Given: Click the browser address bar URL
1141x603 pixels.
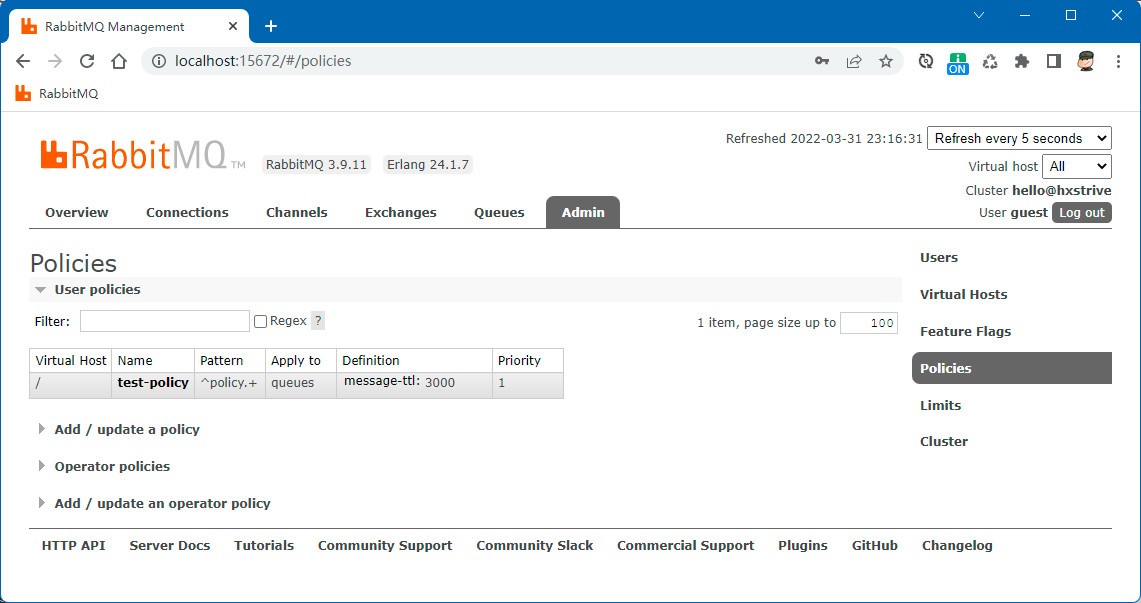Looking at the screenshot, I should (x=263, y=61).
